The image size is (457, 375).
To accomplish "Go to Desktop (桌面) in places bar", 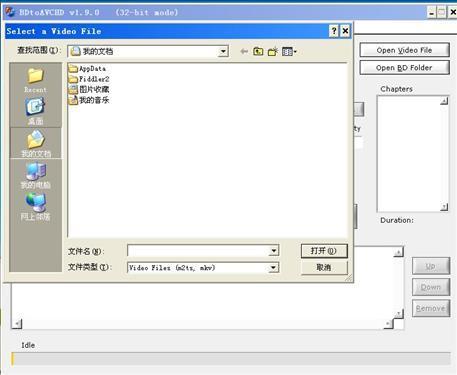I will click(35, 111).
